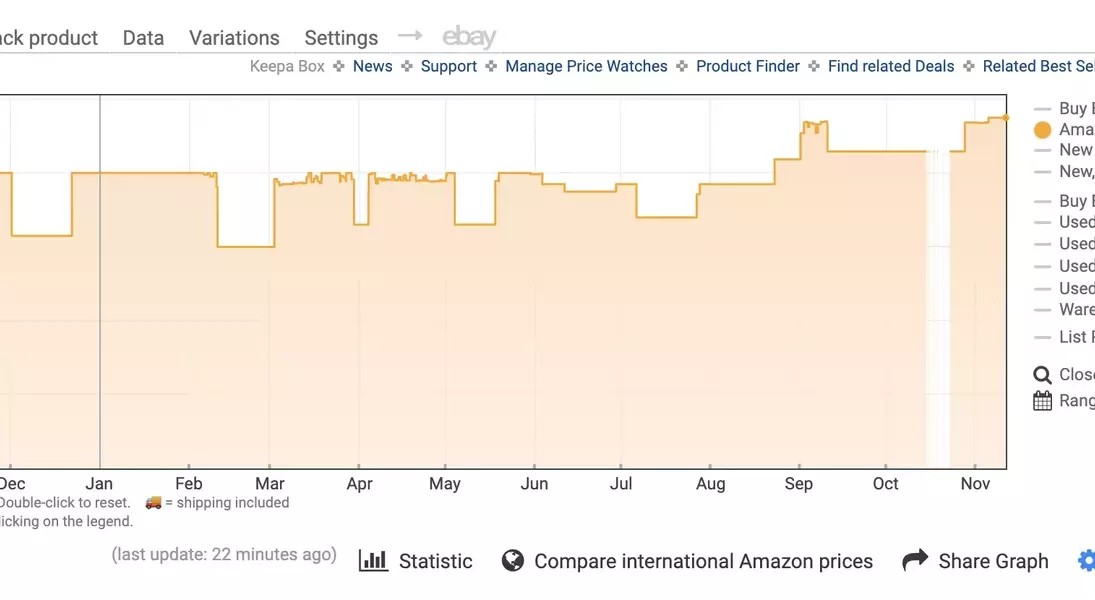Click the Share Graph arrow icon
The height and width of the screenshot is (600, 1095).
click(915, 561)
